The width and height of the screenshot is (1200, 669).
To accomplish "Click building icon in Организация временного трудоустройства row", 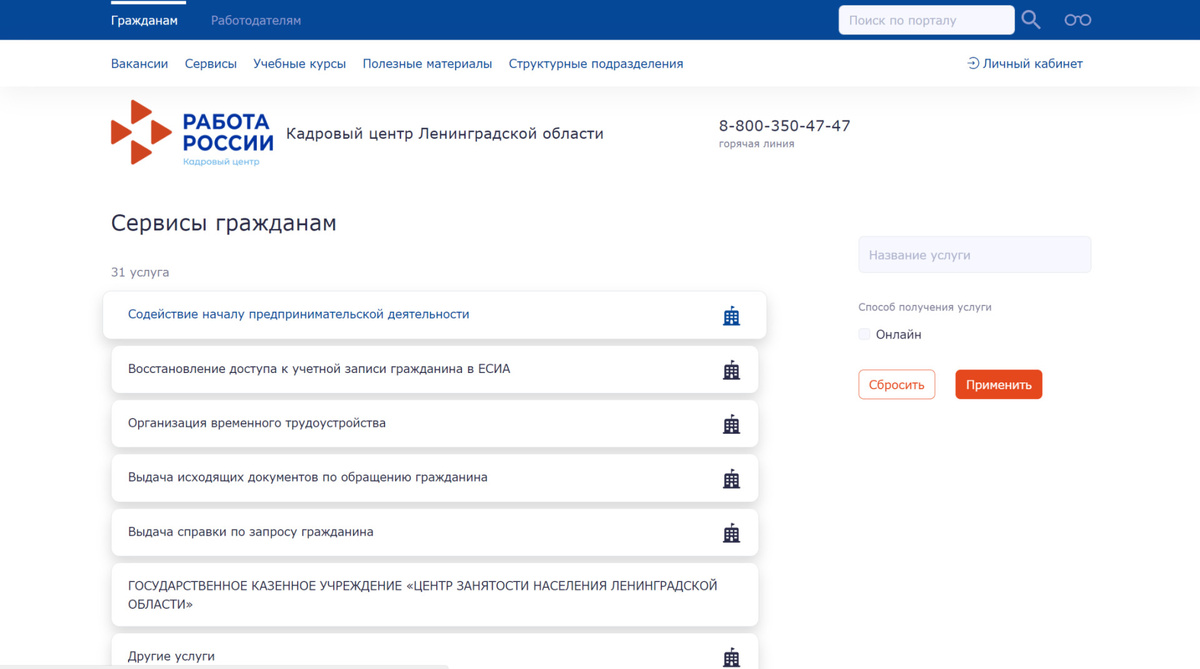I will [731, 424].
